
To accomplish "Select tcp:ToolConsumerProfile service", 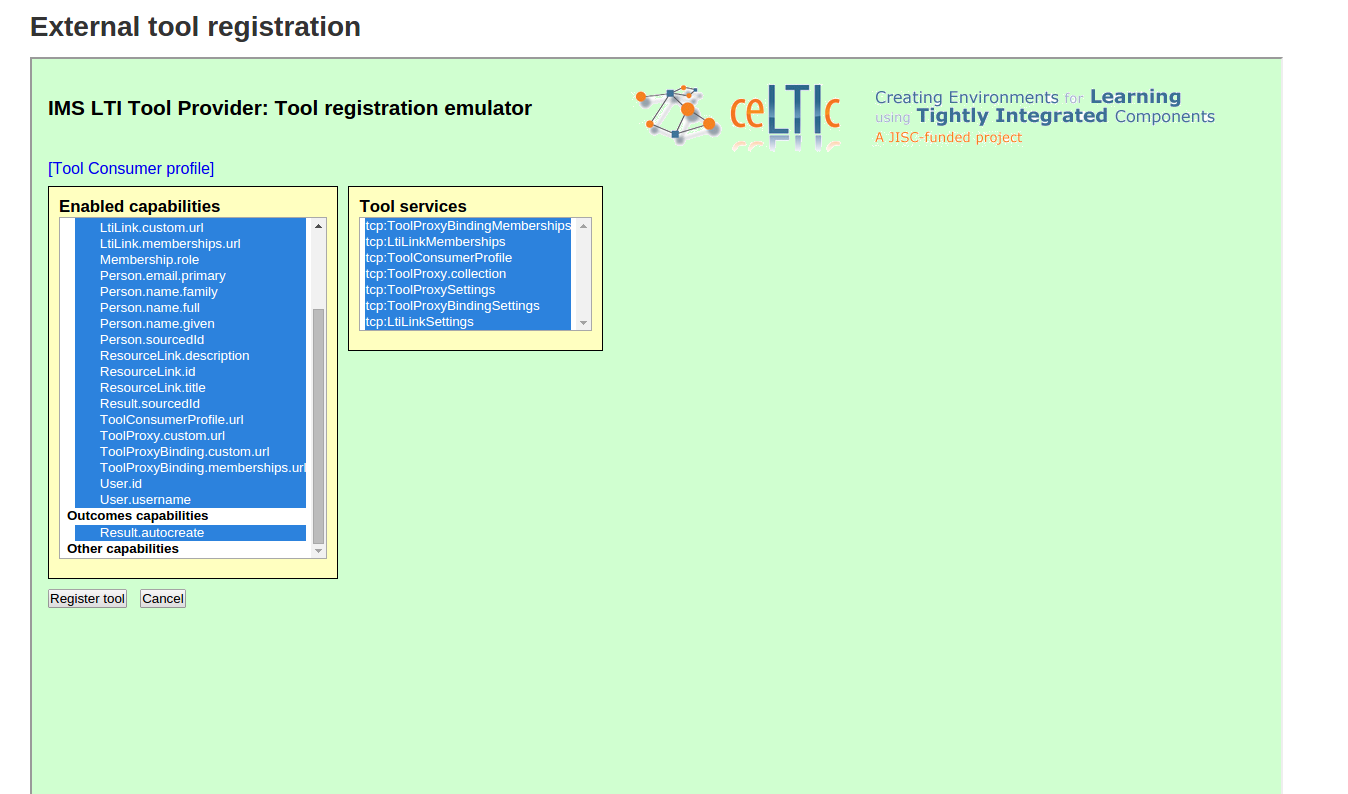I will pyautogui.click(x=468, y=257).
